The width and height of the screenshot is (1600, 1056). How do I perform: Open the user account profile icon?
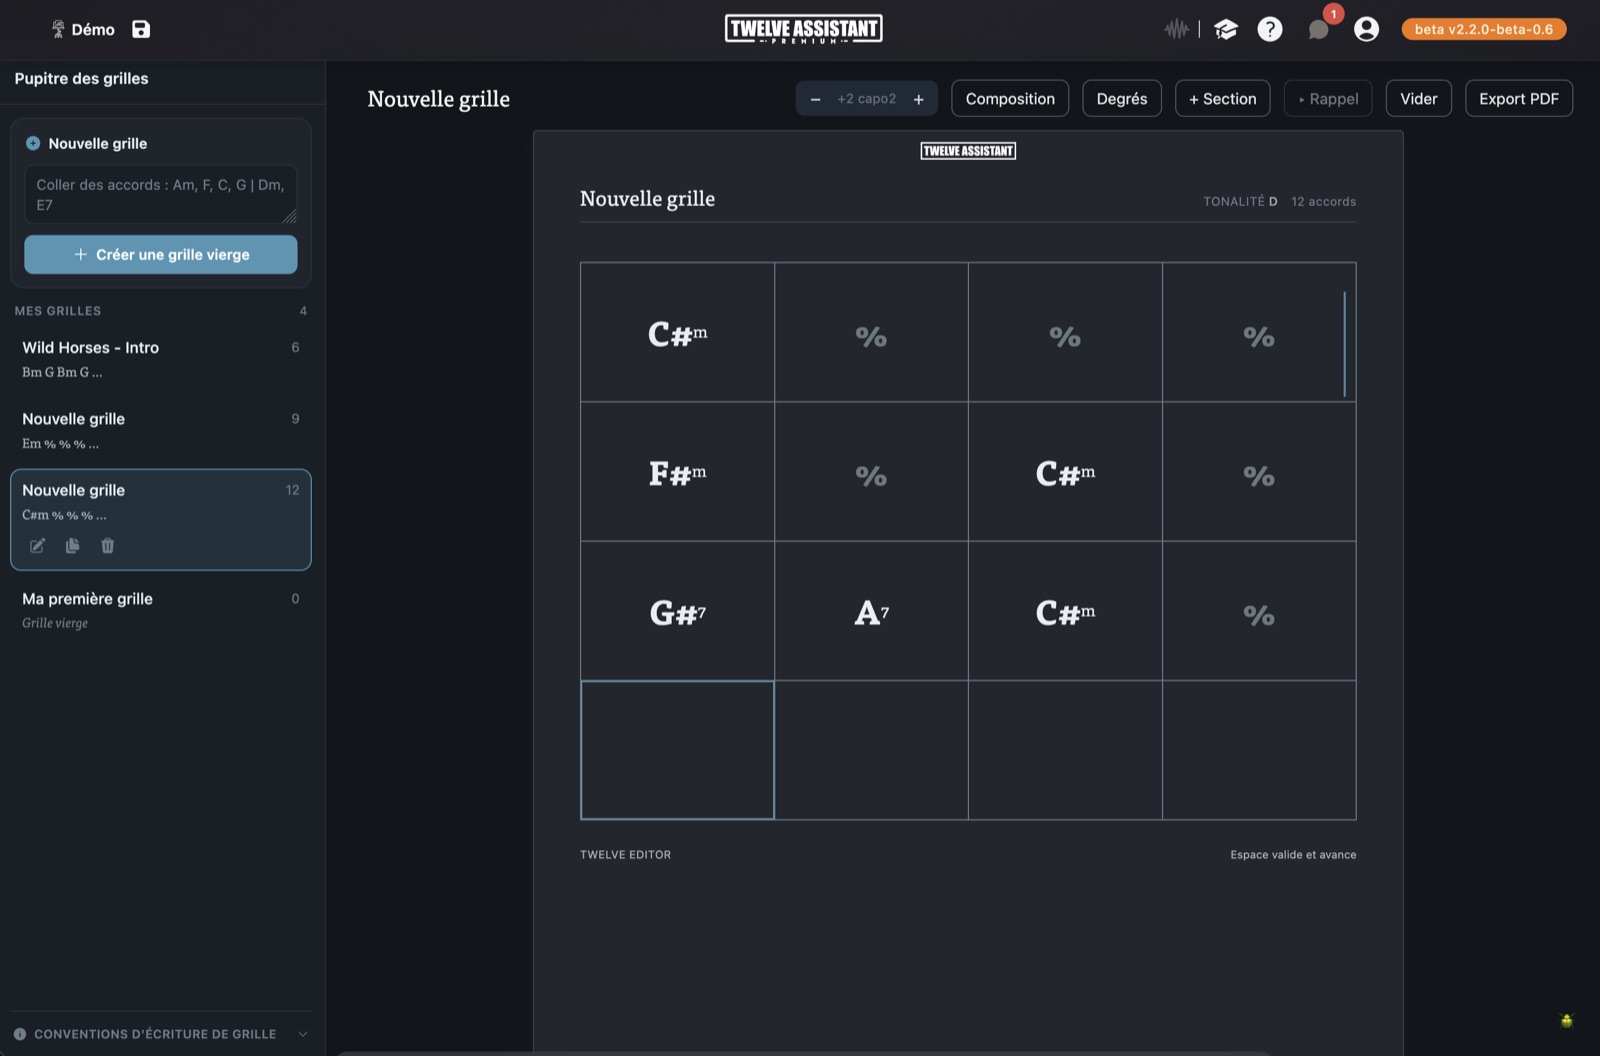coord(1366,29)
